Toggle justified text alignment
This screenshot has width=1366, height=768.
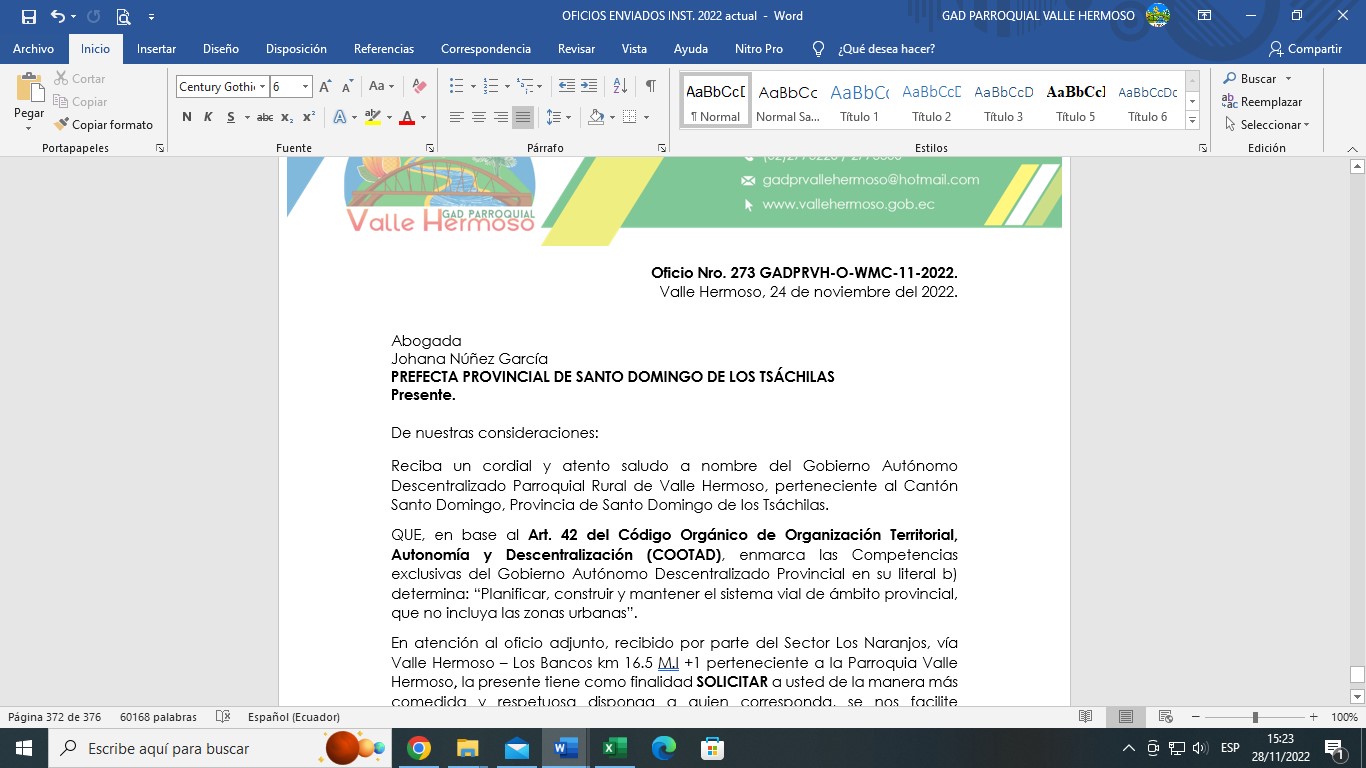click(523, 117)
